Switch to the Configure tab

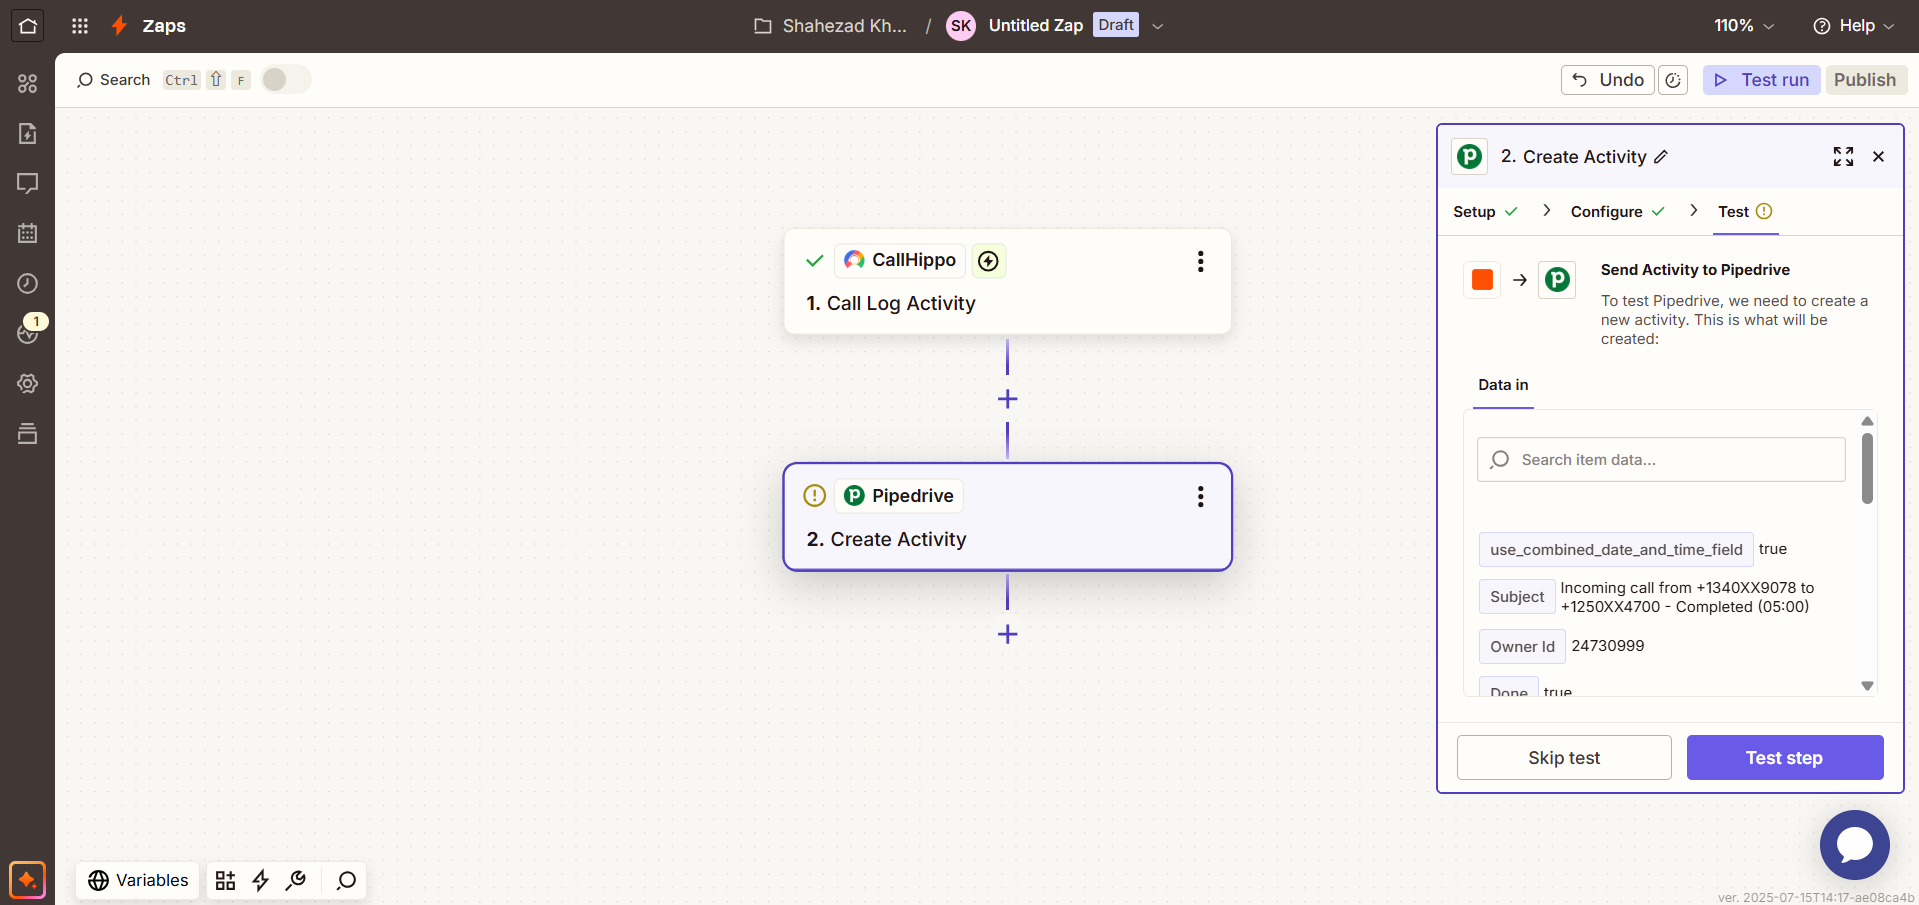point(1617,212)
